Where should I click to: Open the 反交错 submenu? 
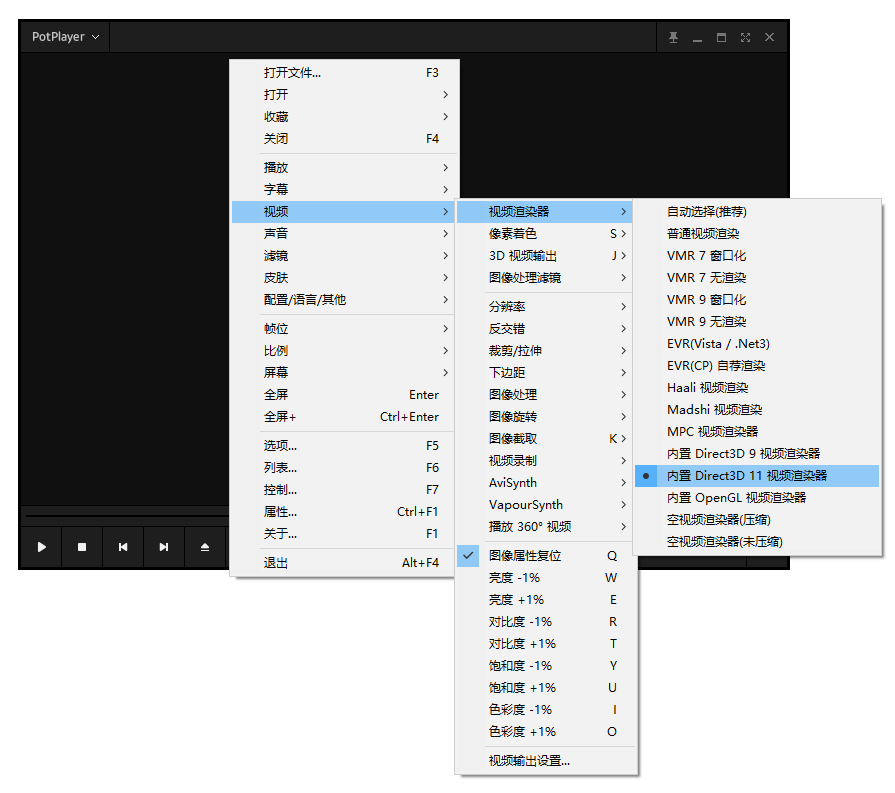pos(546,328)
